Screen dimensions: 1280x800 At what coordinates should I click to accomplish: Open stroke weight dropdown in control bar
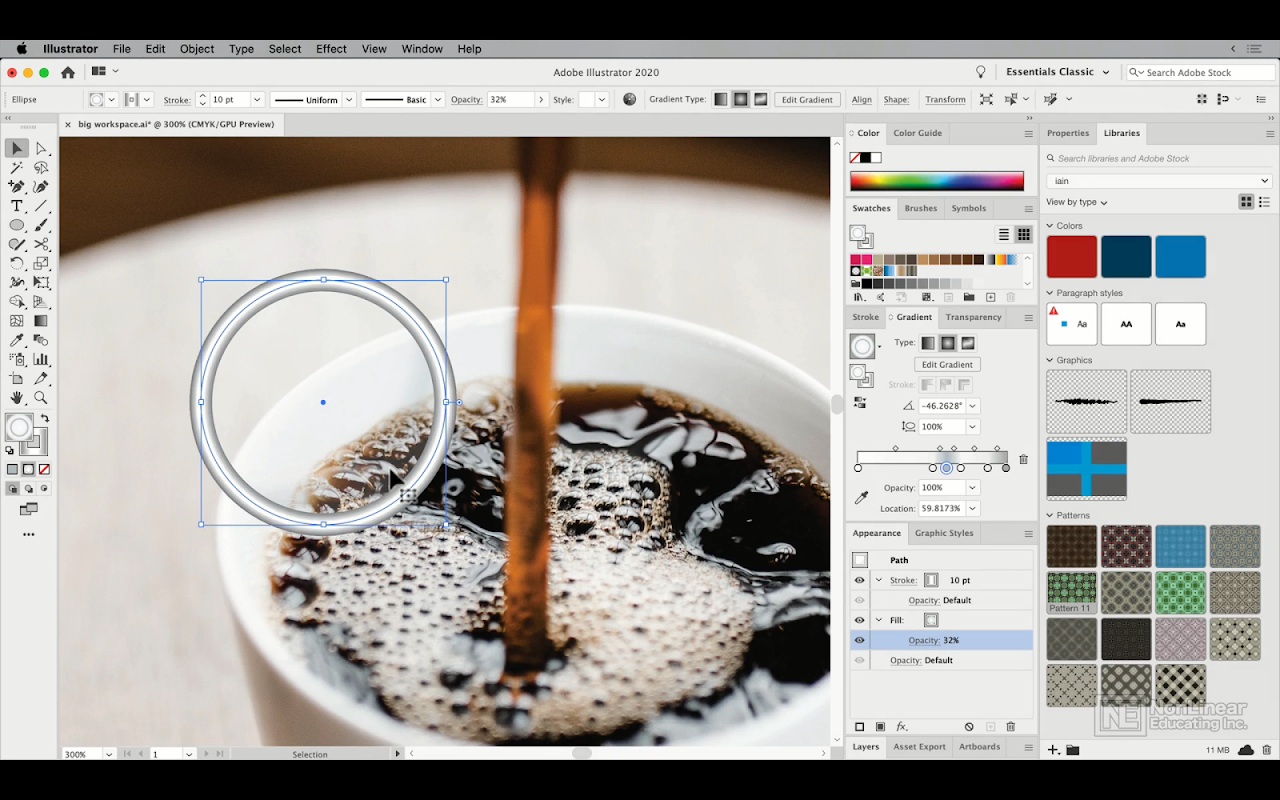point(257,100)
